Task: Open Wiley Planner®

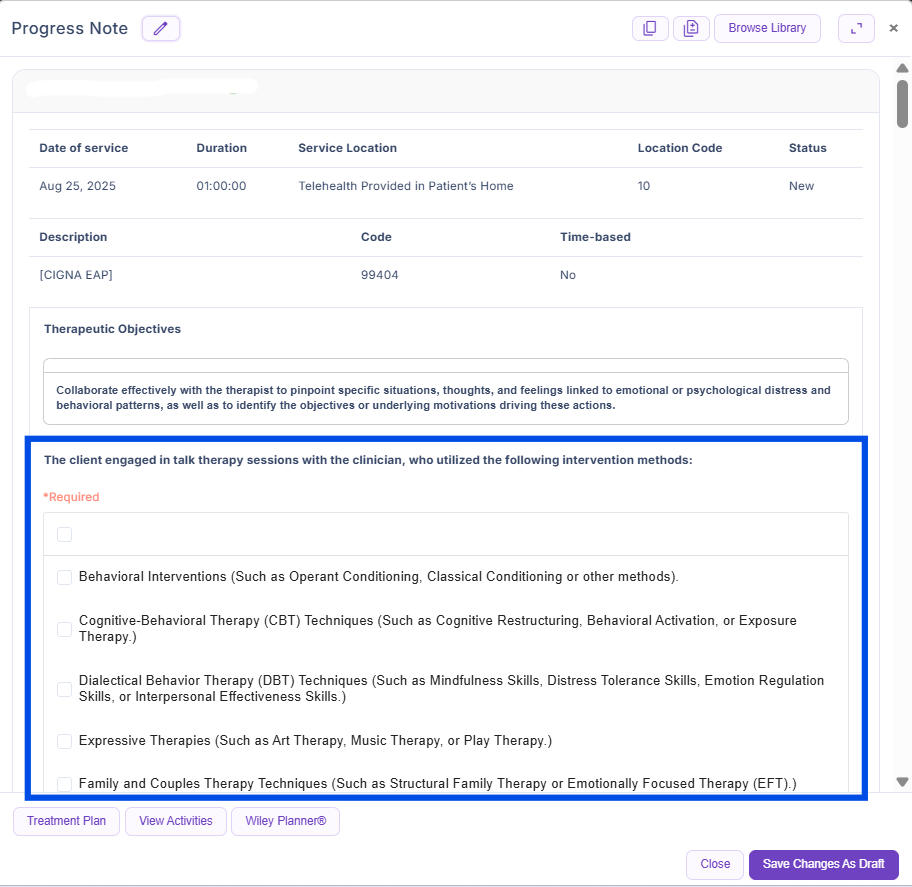Action: click(286, 821)
